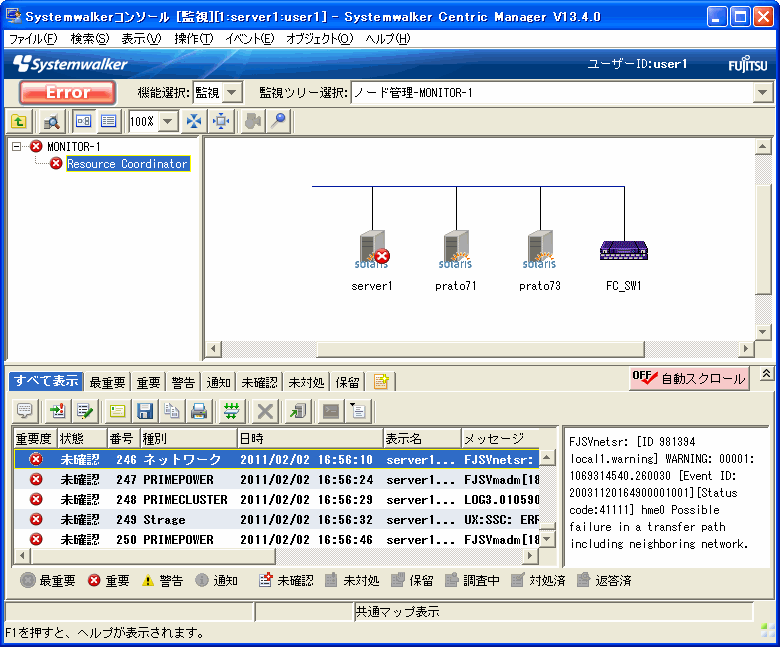Image resolution: width=780 pixels, height=647 pixels.
Task: Select the FC_SW1 switch icon
Action: pos(624,250)
